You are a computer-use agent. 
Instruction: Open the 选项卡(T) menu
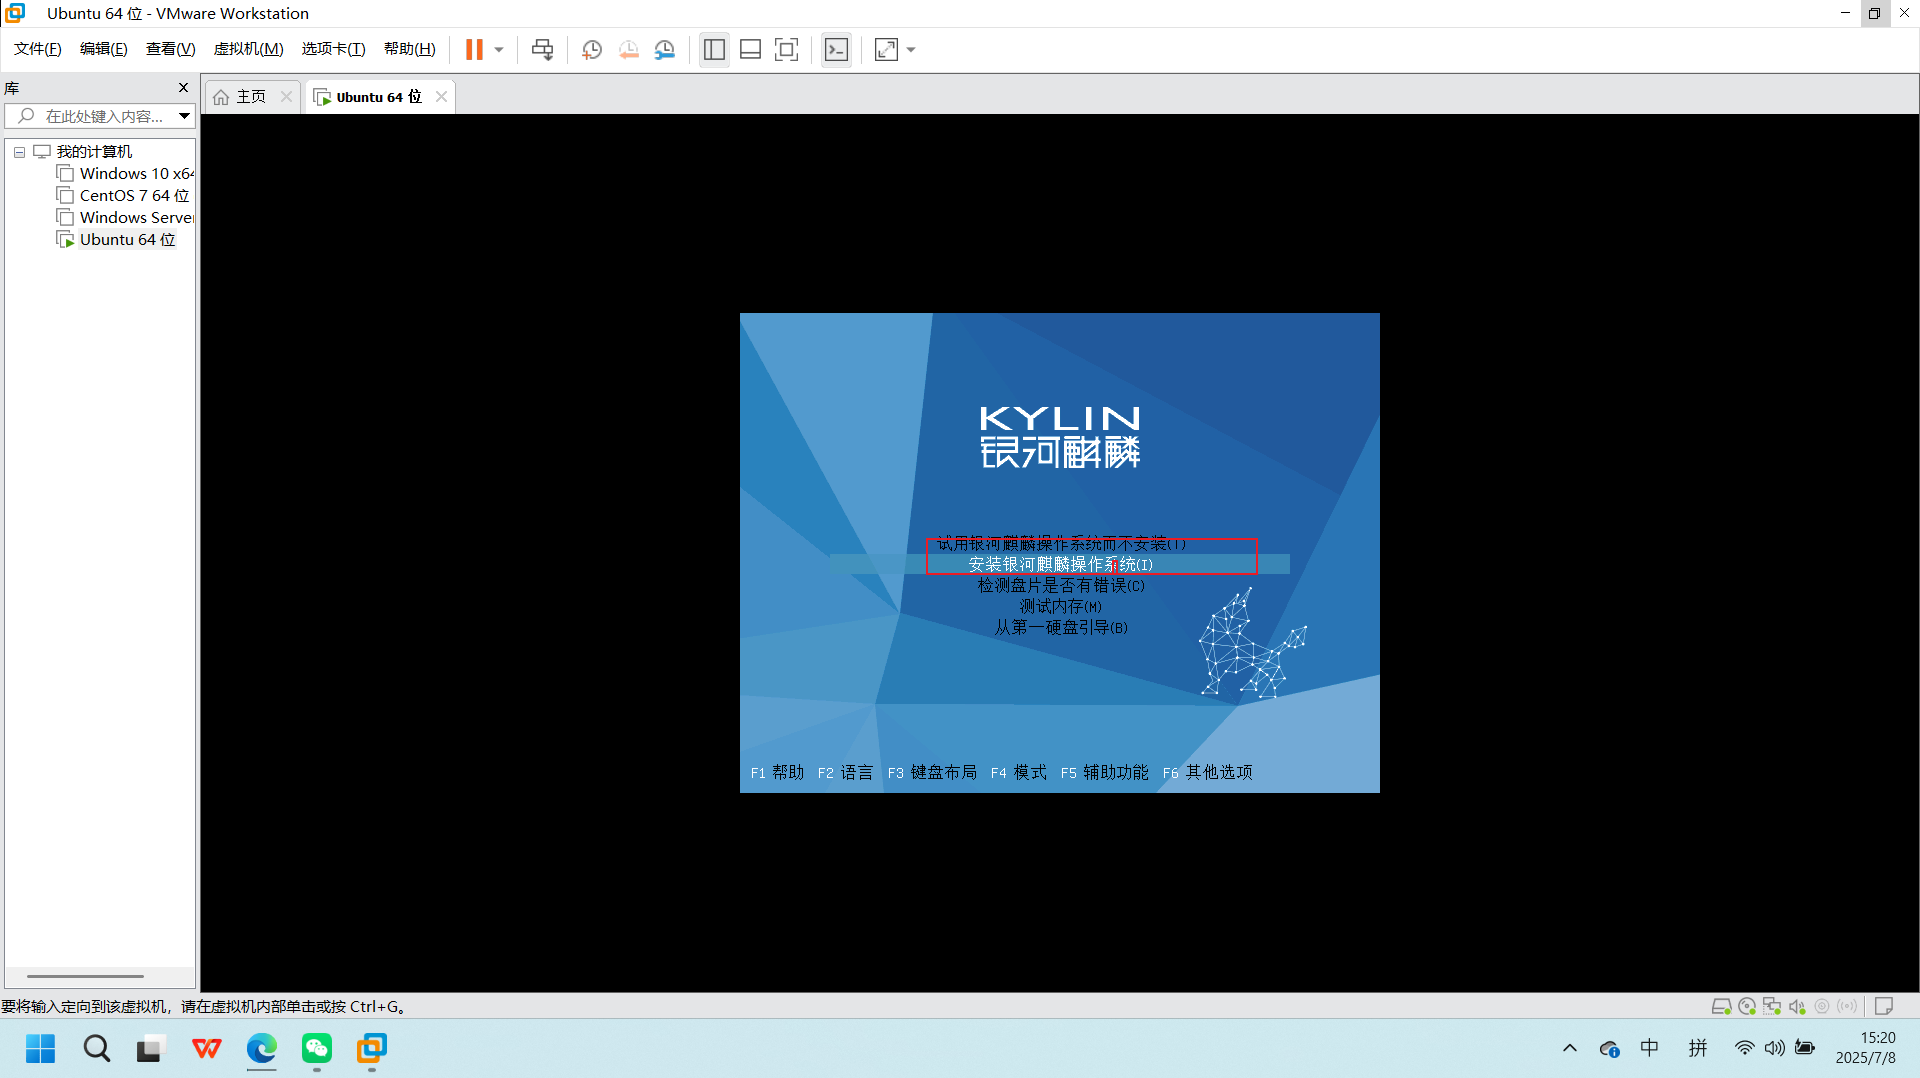pos(333,49)
